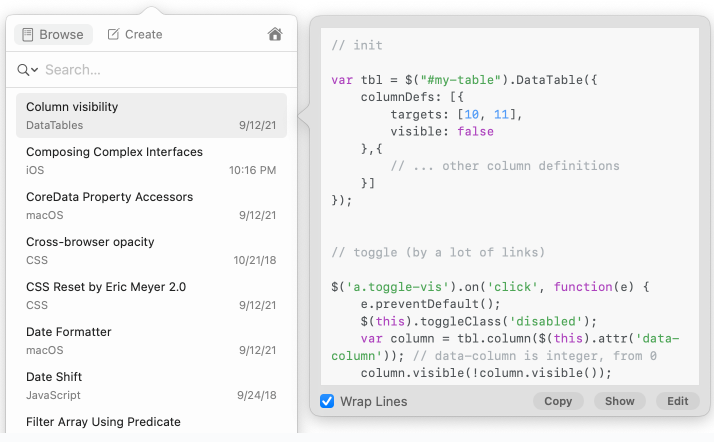Open the Date Formatter snippet

pos(151,340)
